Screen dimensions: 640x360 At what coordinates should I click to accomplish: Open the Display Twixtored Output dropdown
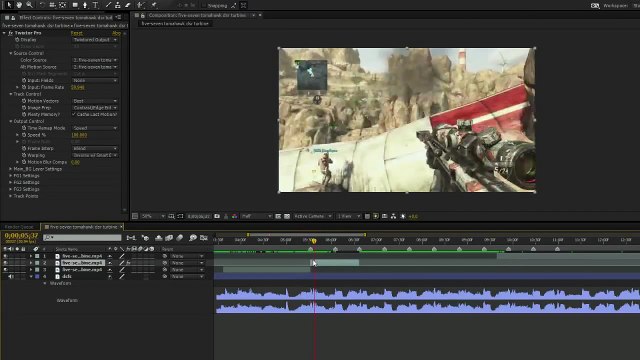coord(95,40)
